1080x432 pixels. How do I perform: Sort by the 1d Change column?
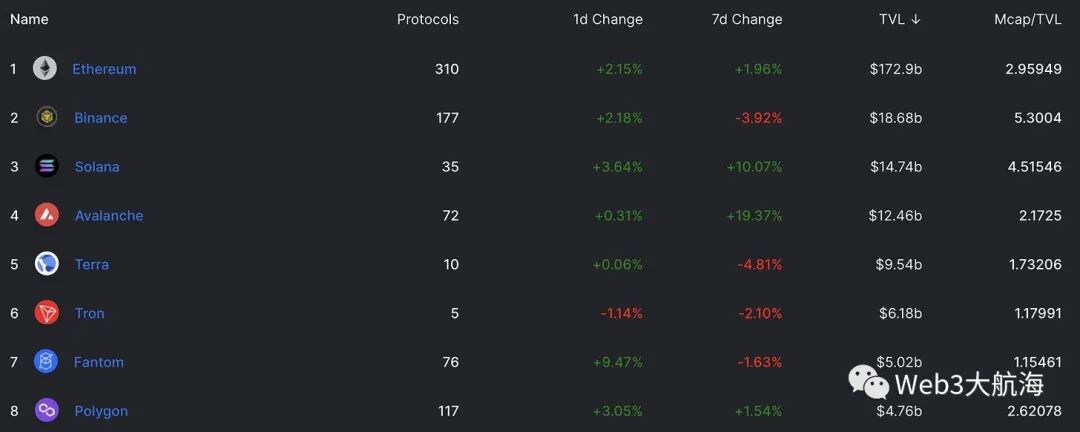[x=607, y=19]
